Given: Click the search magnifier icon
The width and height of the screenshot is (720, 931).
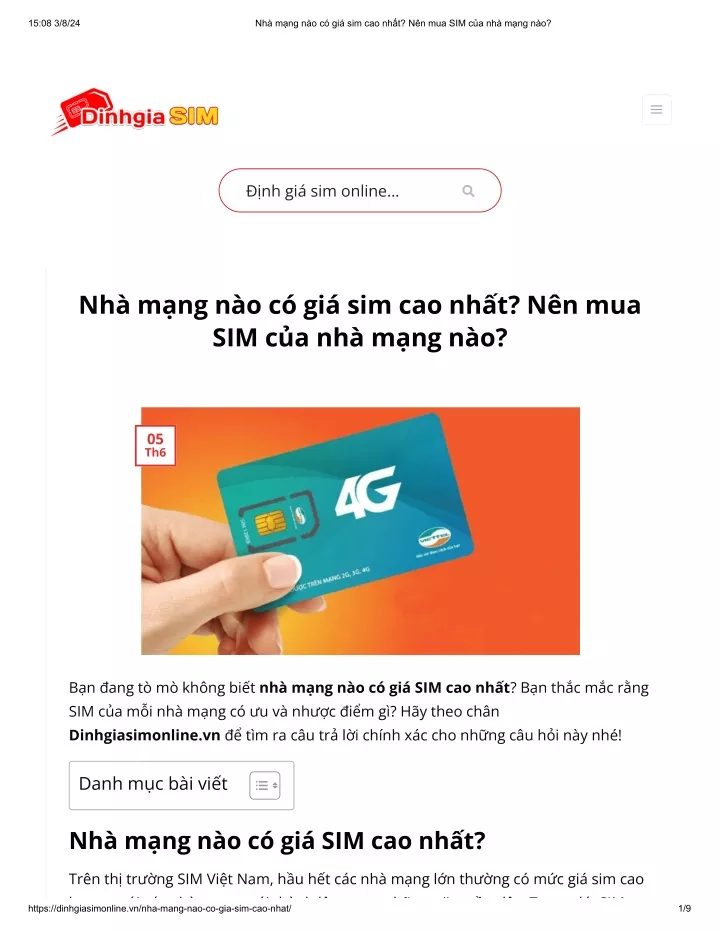Looking at the screenshot, I should tap(468, 191).
